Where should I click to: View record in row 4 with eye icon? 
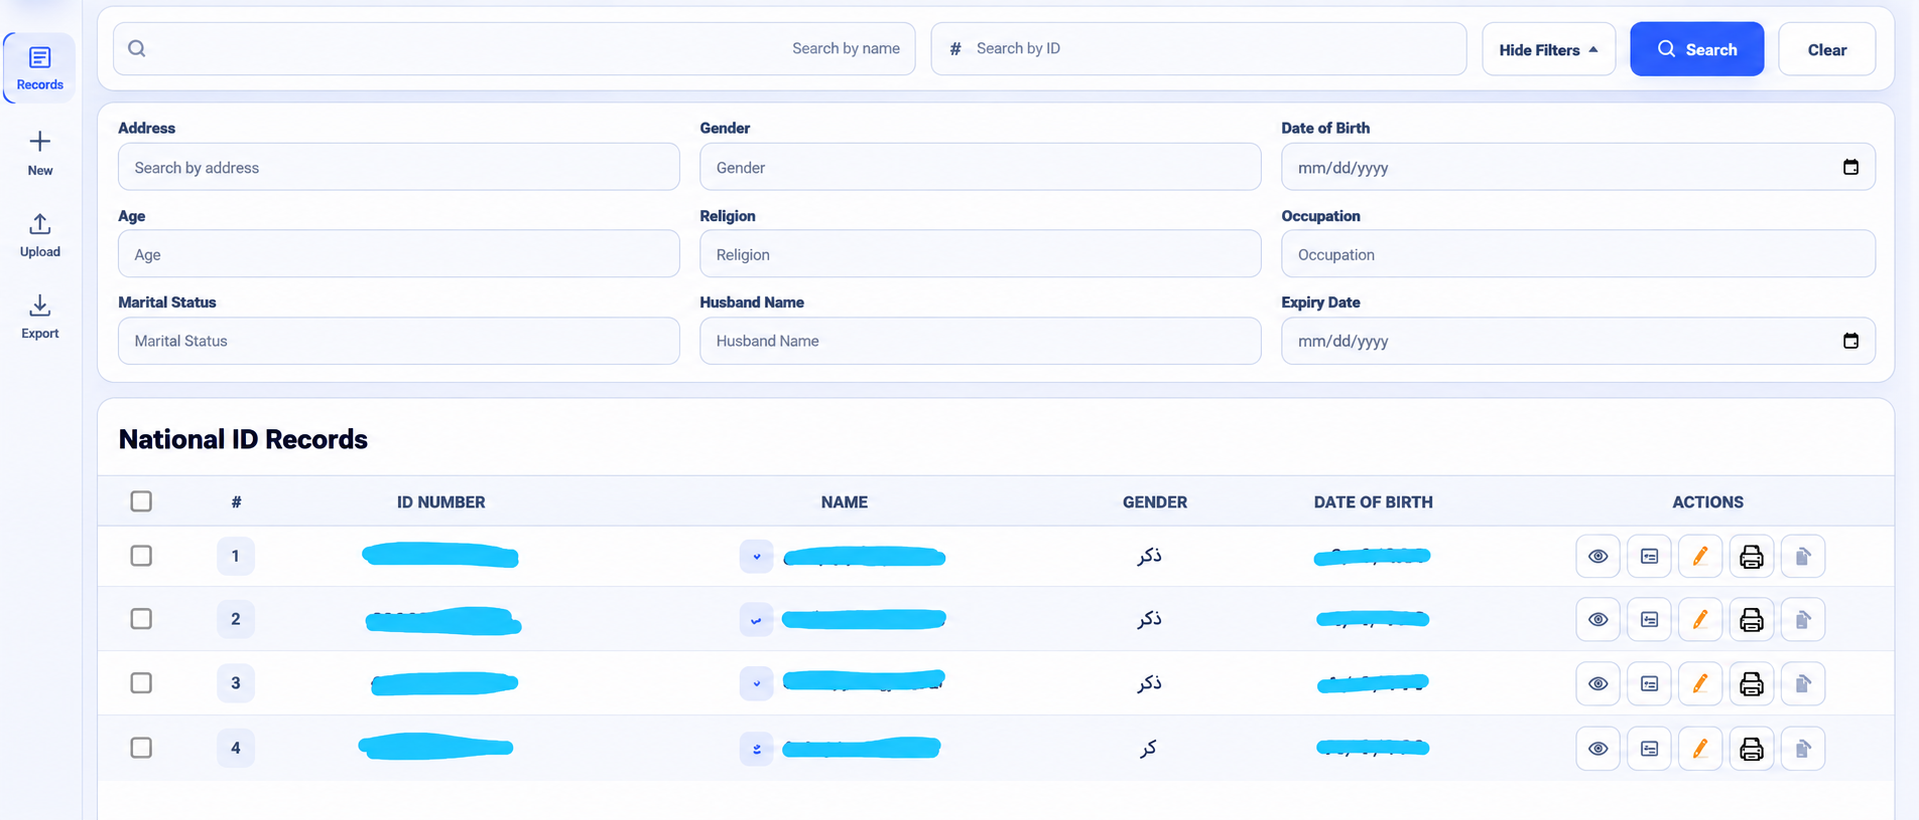[x=1598, y=748]
